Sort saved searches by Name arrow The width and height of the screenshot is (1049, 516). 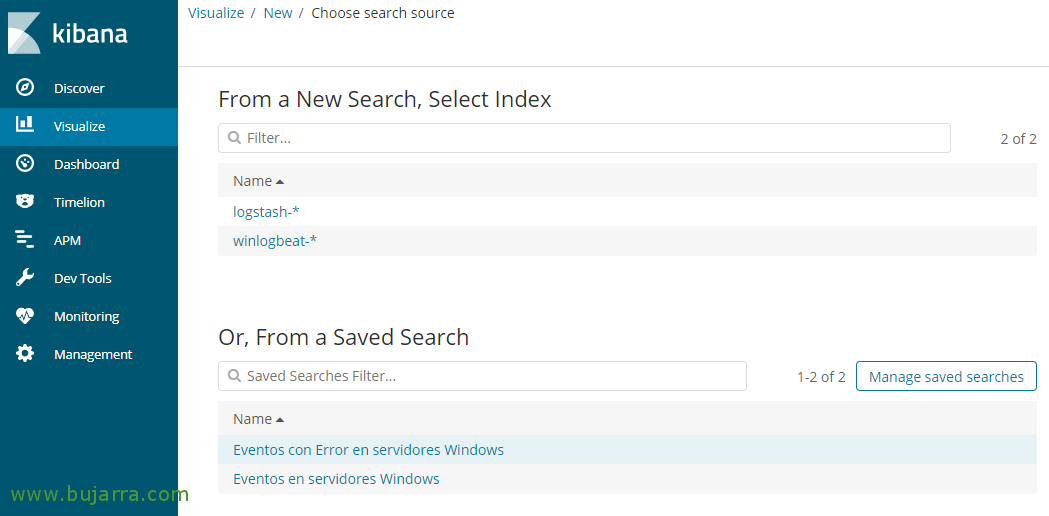pos(280,419)
